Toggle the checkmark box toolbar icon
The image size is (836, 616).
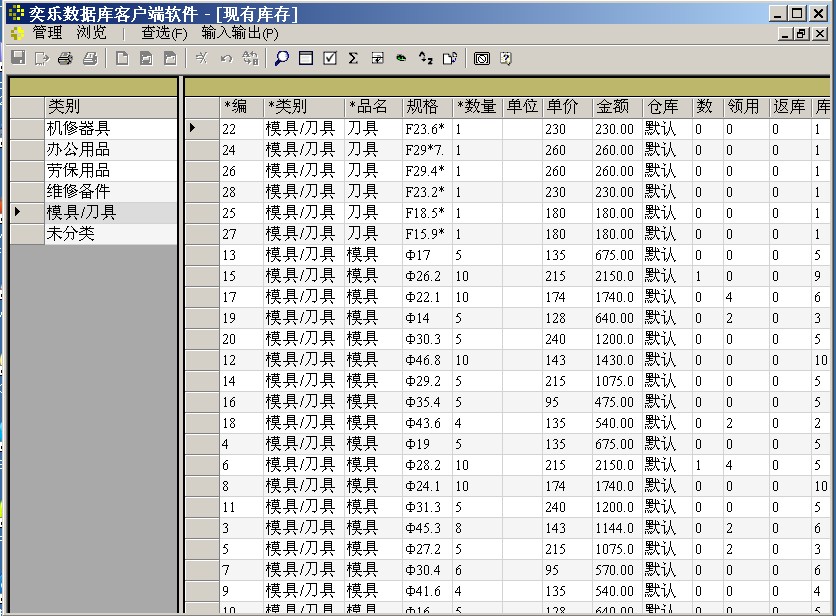[x=330, y=59]
